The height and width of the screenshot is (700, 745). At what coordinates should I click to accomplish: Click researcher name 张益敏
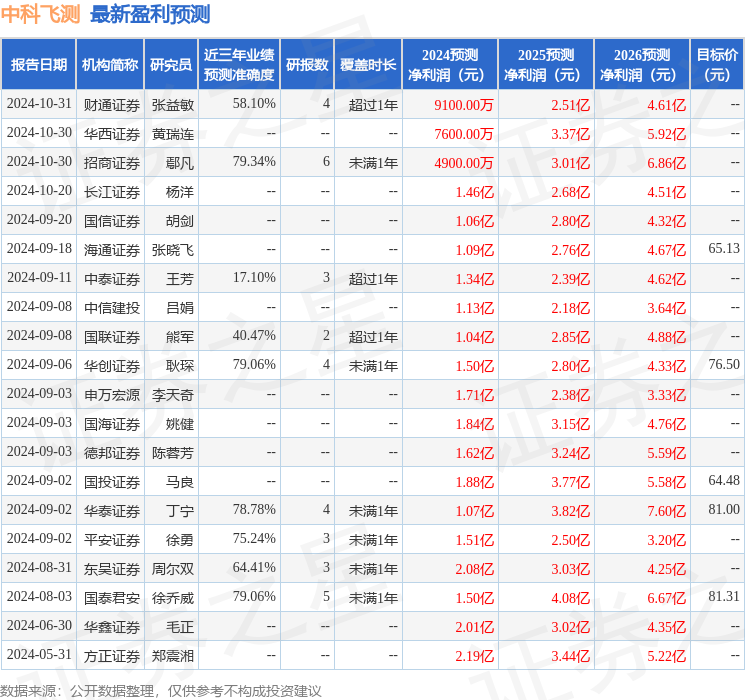173,105
